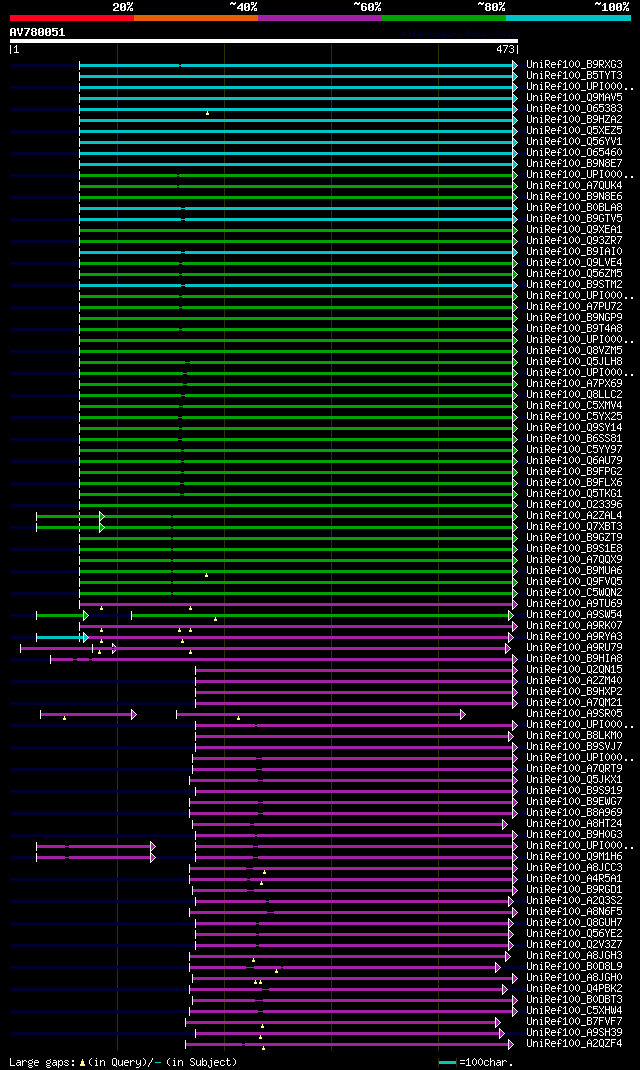Open hit UniRef100_B9RXG3

coord(574,65)
